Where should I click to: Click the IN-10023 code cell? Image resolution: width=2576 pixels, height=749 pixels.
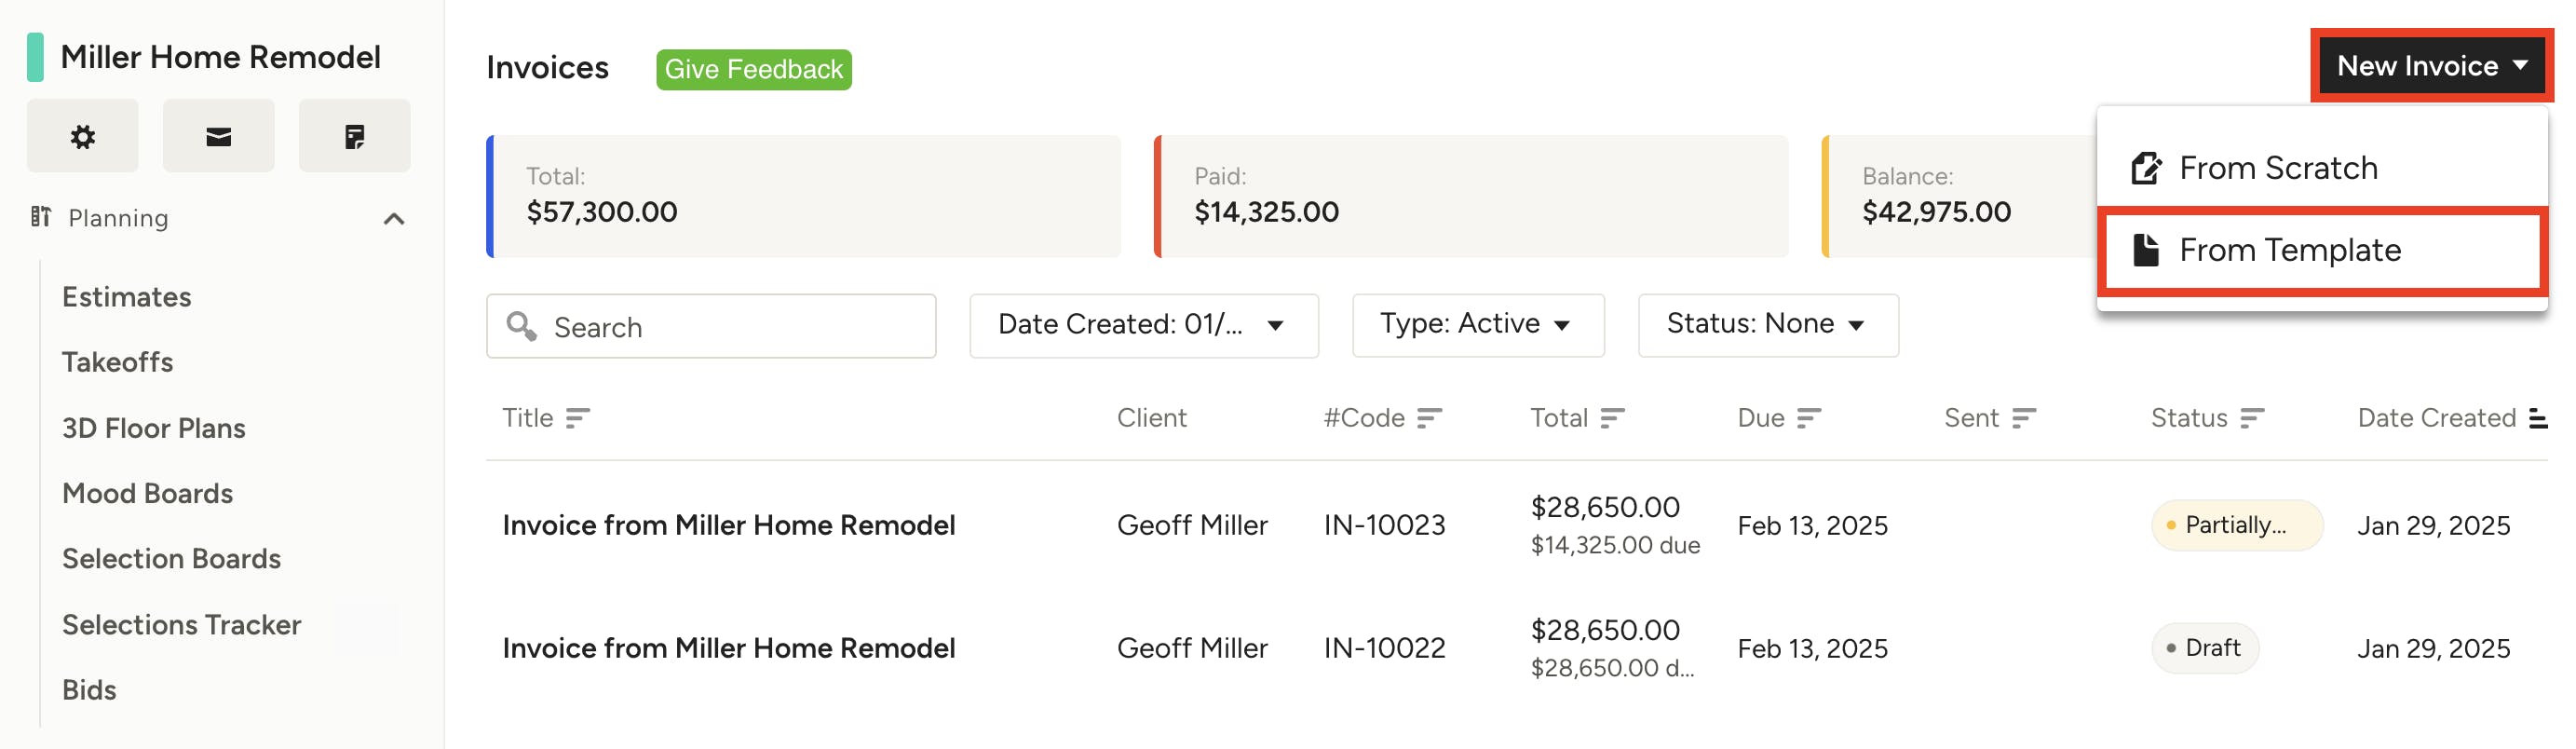(1384, 525)
